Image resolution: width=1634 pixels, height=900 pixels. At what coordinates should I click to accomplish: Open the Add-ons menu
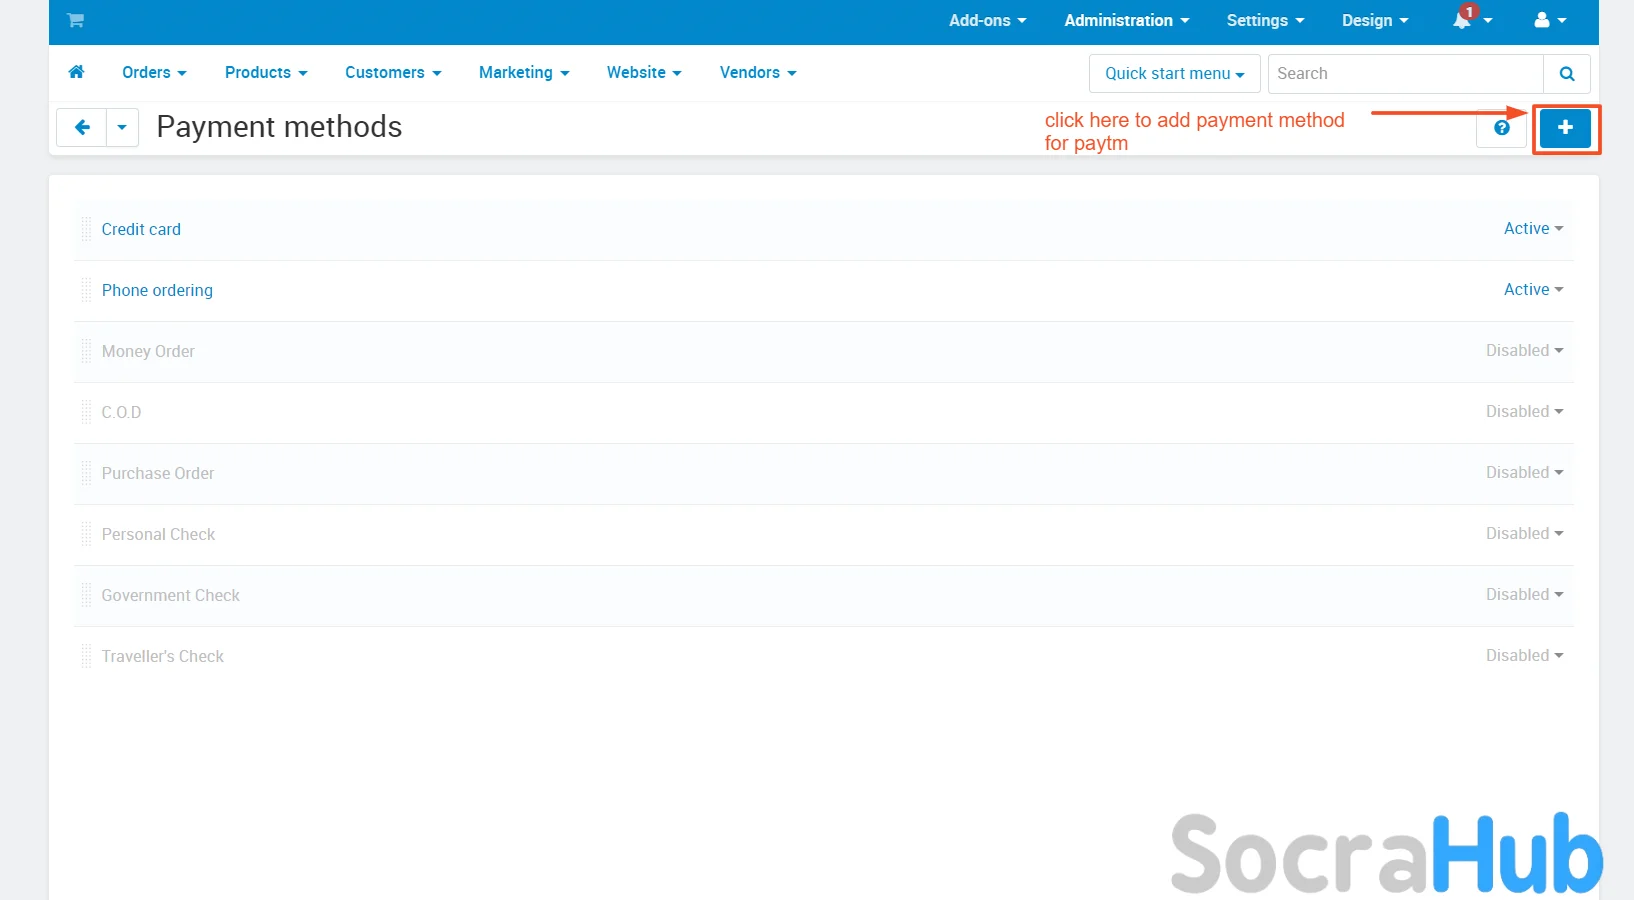pos(987,20)
